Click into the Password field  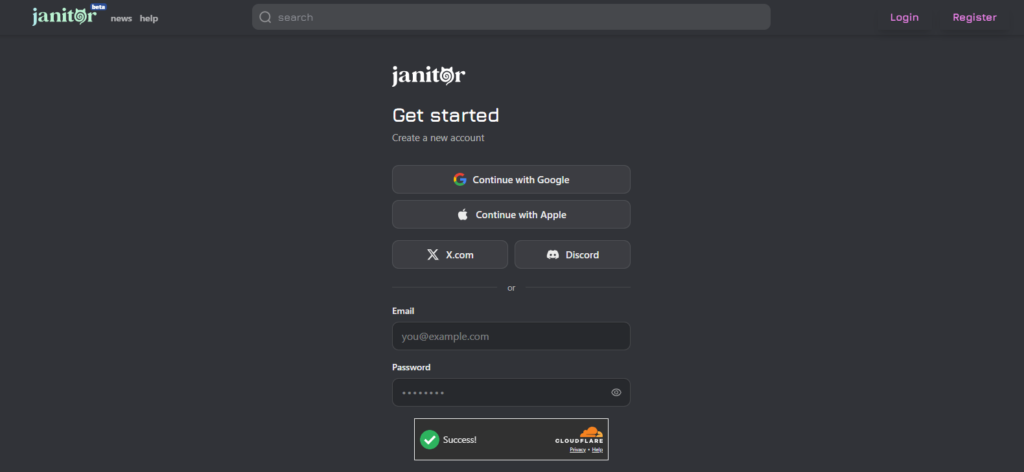[x=511, y=392]
